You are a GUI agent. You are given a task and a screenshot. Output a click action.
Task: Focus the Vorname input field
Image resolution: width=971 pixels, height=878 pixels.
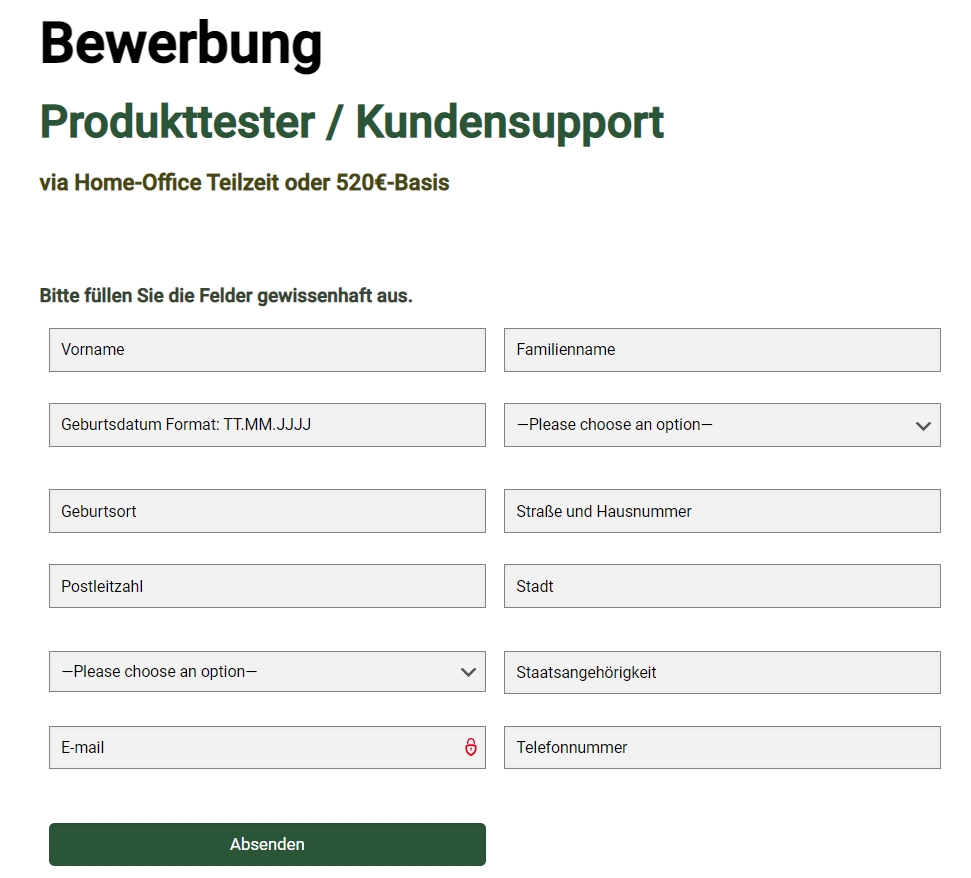(267, 350)
